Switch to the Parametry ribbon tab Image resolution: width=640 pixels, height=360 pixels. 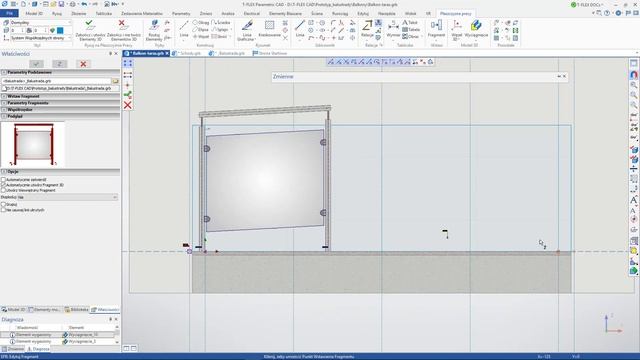tap(181, 13)
